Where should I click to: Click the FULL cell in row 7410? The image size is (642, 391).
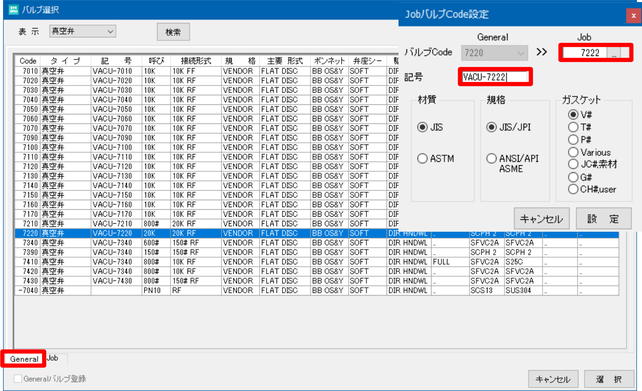tap(450, 262)
